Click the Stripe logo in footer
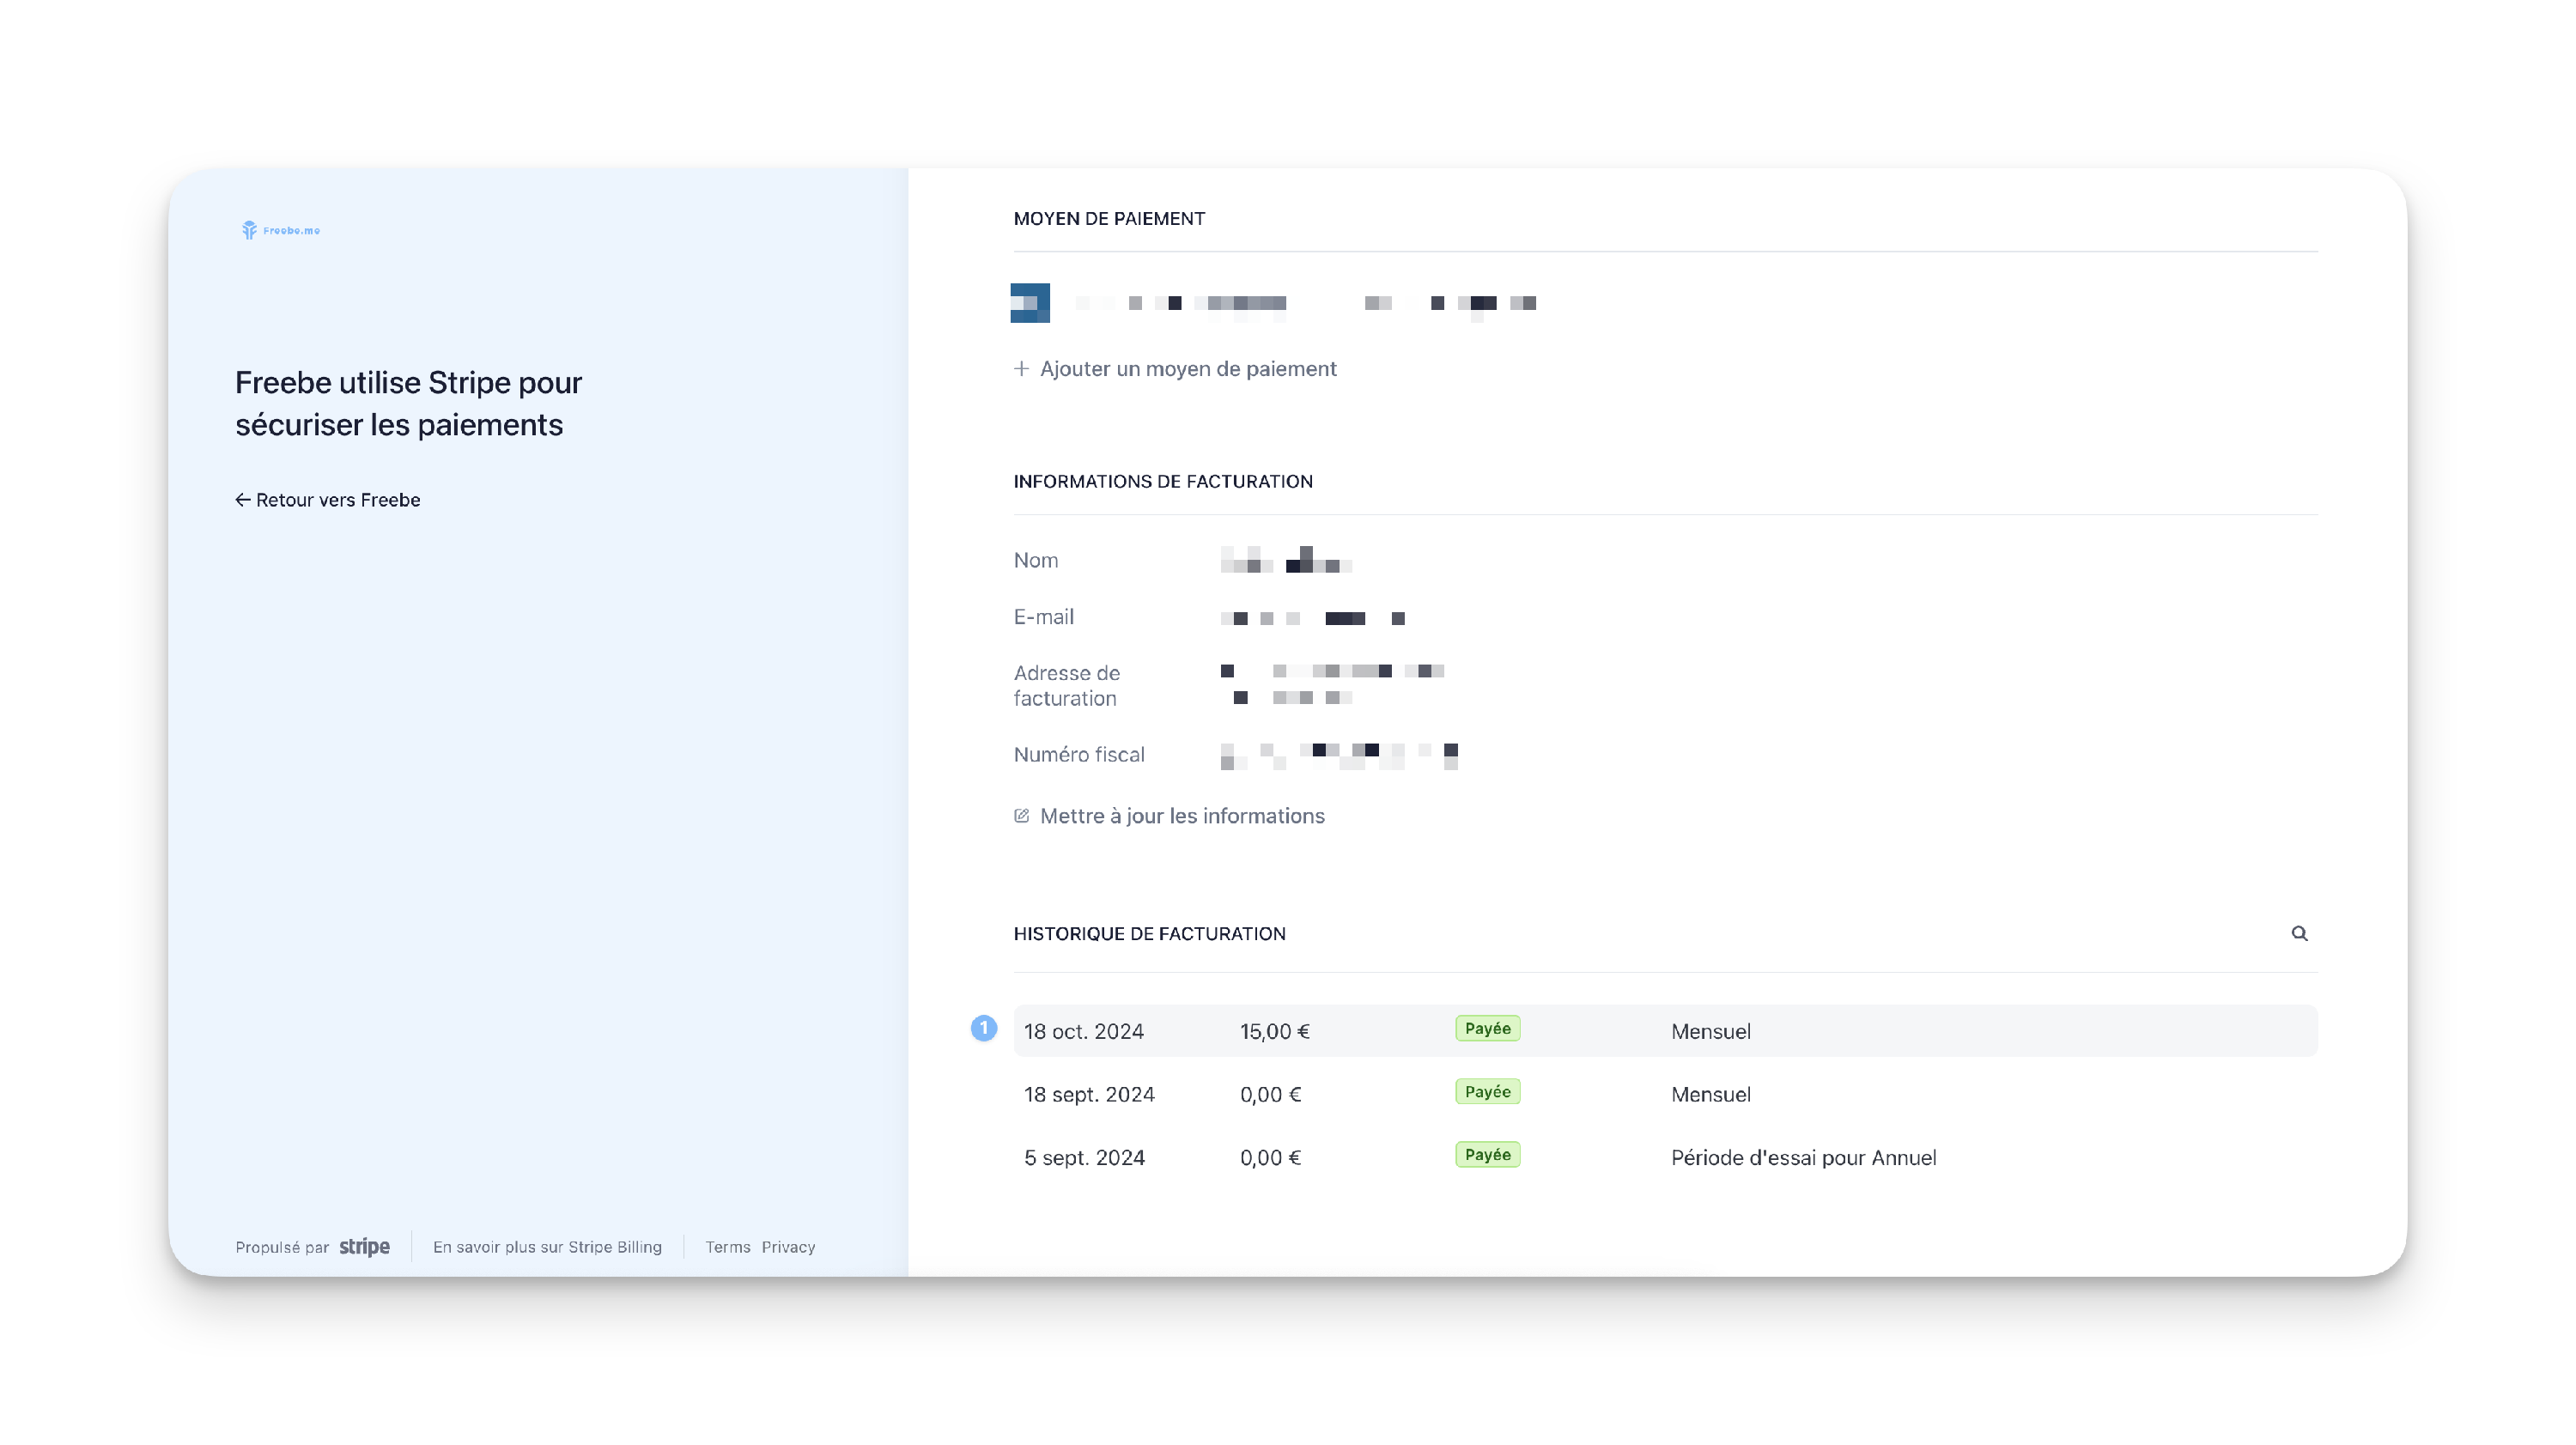The width and height of the screenshot is (2576, 1445). coord(364,1247)
